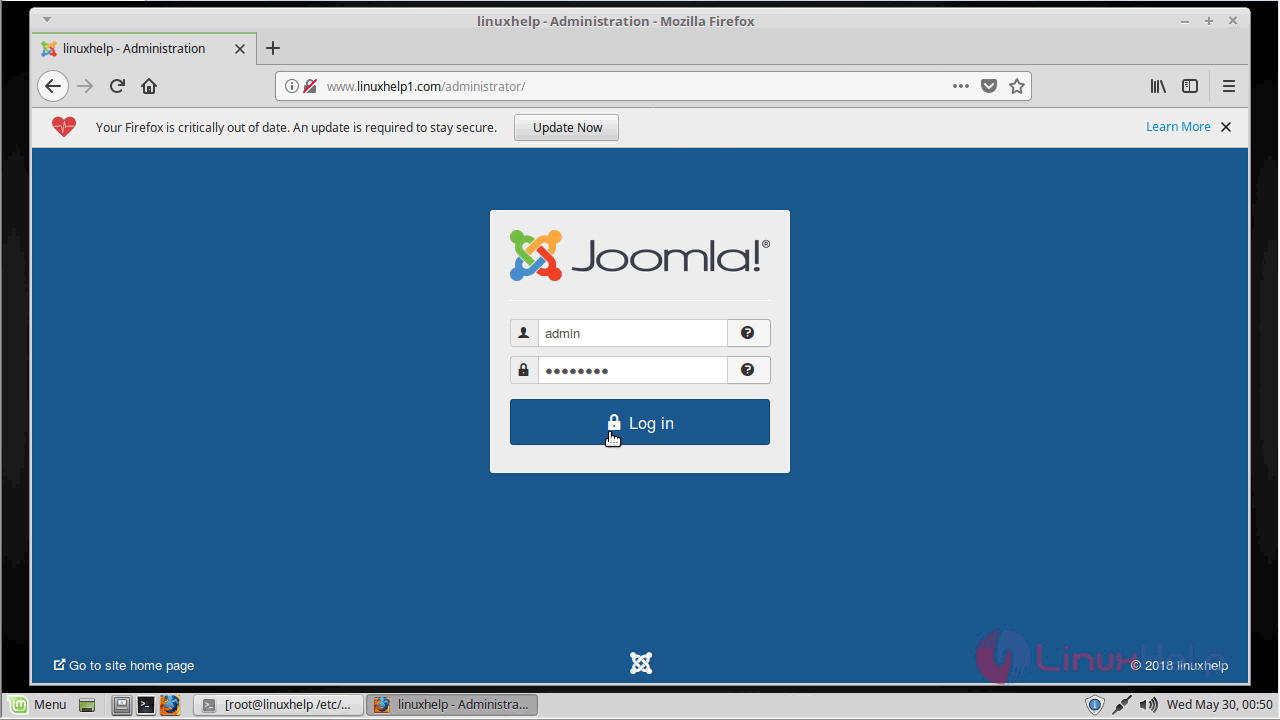Open the Firefox home page icon
The height and width of the screenshot is (720, 1280).
point(149,86)
